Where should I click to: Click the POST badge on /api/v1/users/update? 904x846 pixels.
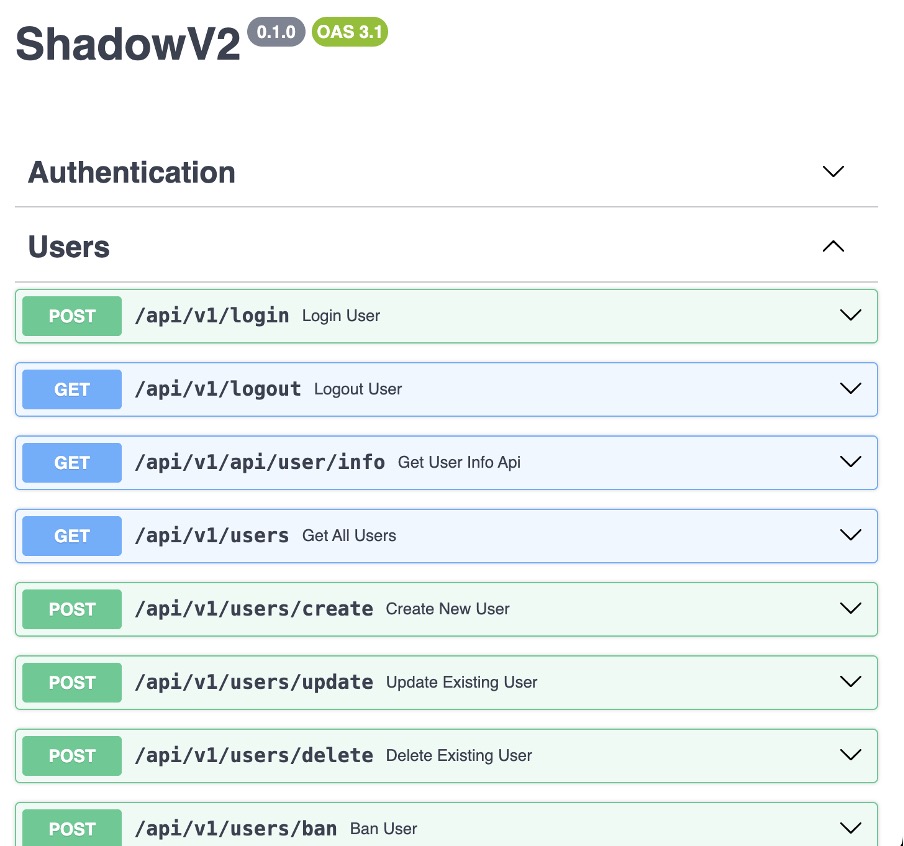[71, 683]
